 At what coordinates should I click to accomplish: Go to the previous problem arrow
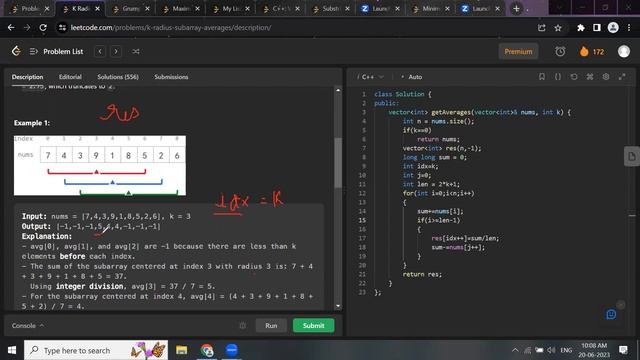pos(100,51)
